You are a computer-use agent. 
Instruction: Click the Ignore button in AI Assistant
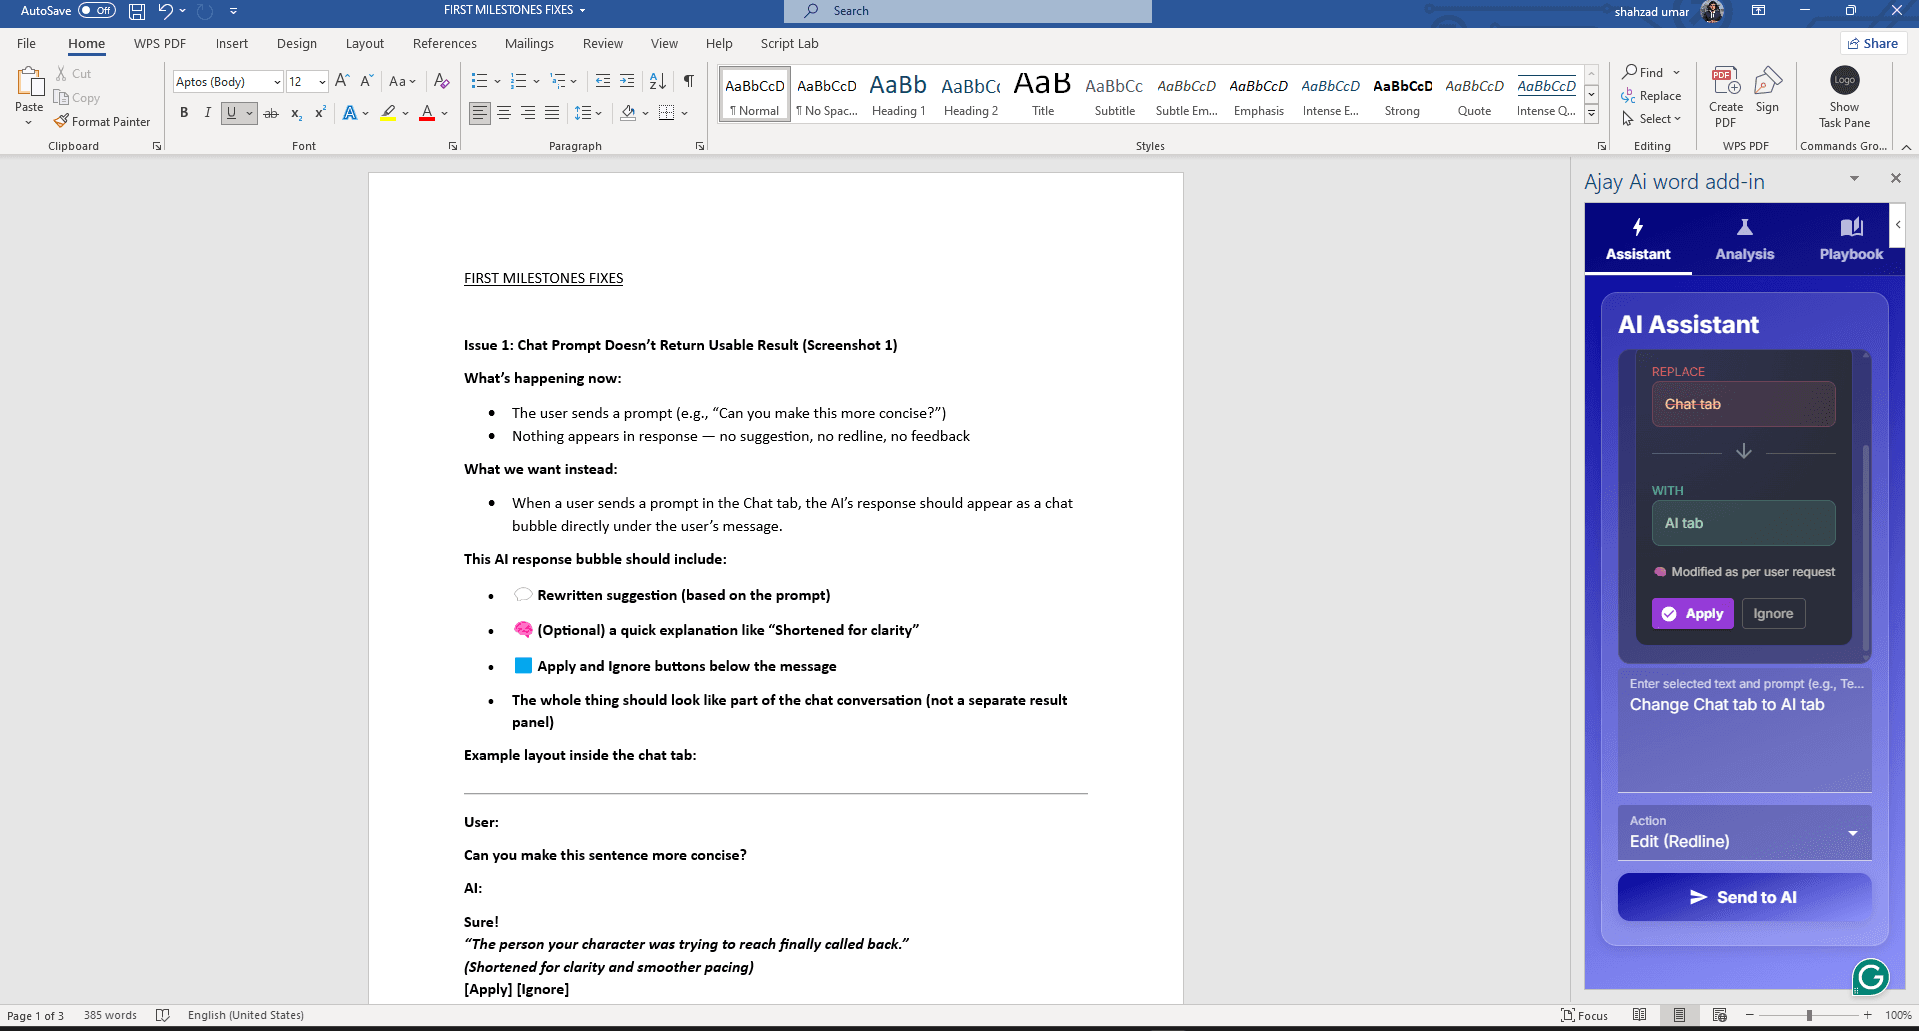click(x=1773, y=614)
